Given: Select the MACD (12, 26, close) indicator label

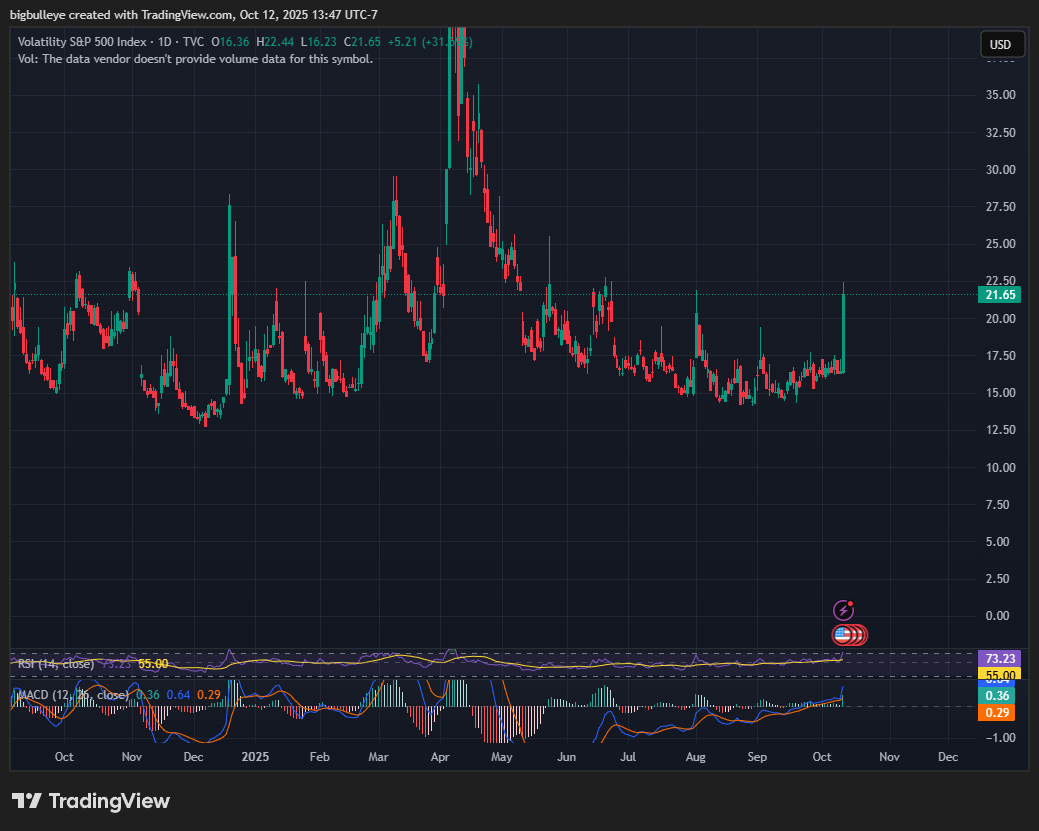Looking at the screenshot, I should 73,695.
